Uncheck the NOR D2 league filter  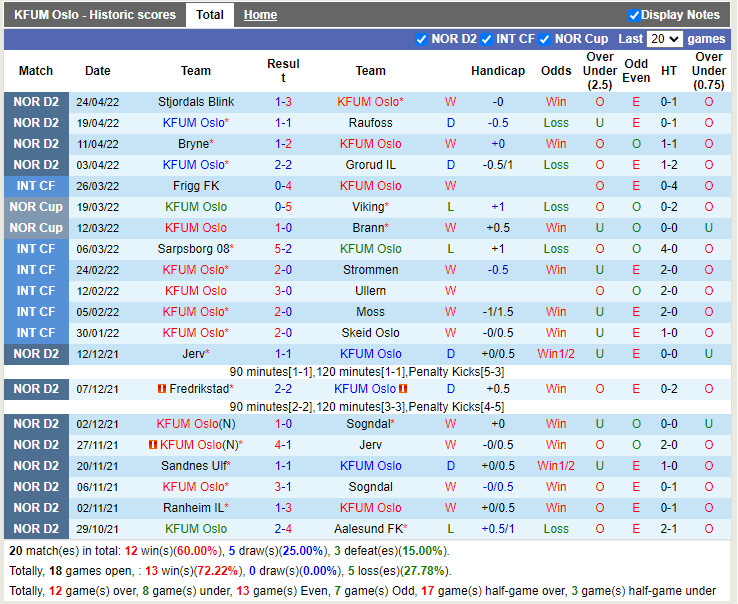pos(421,39)
